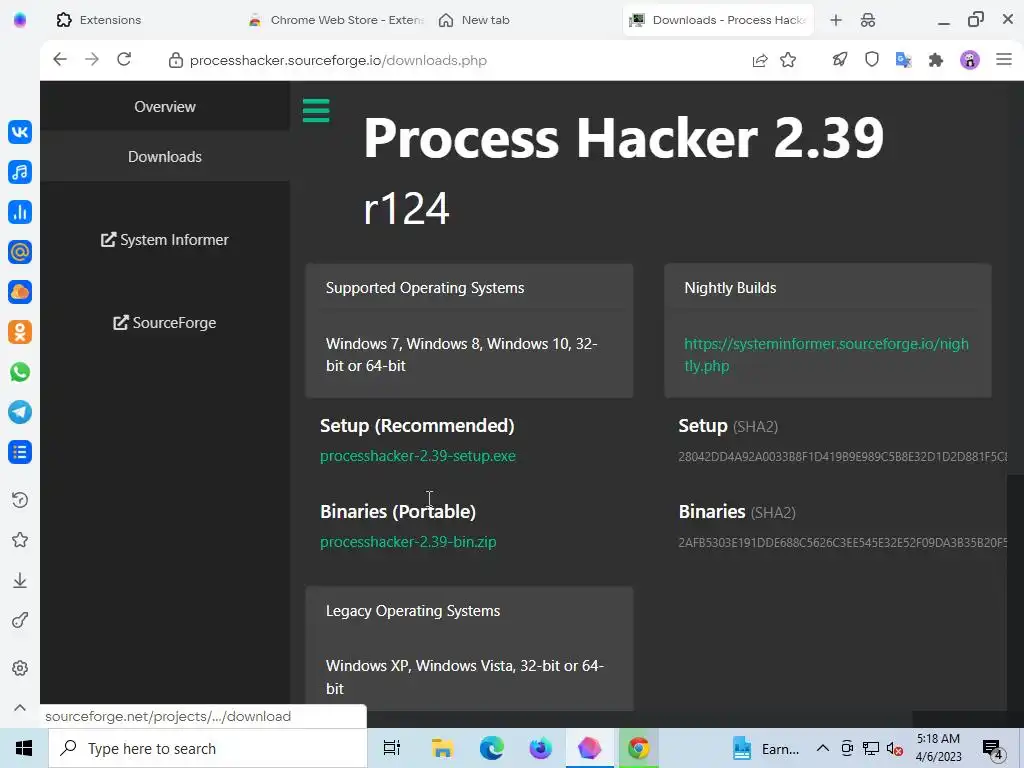
Task: Show hidden system tray icons
Action: point(823,748)
